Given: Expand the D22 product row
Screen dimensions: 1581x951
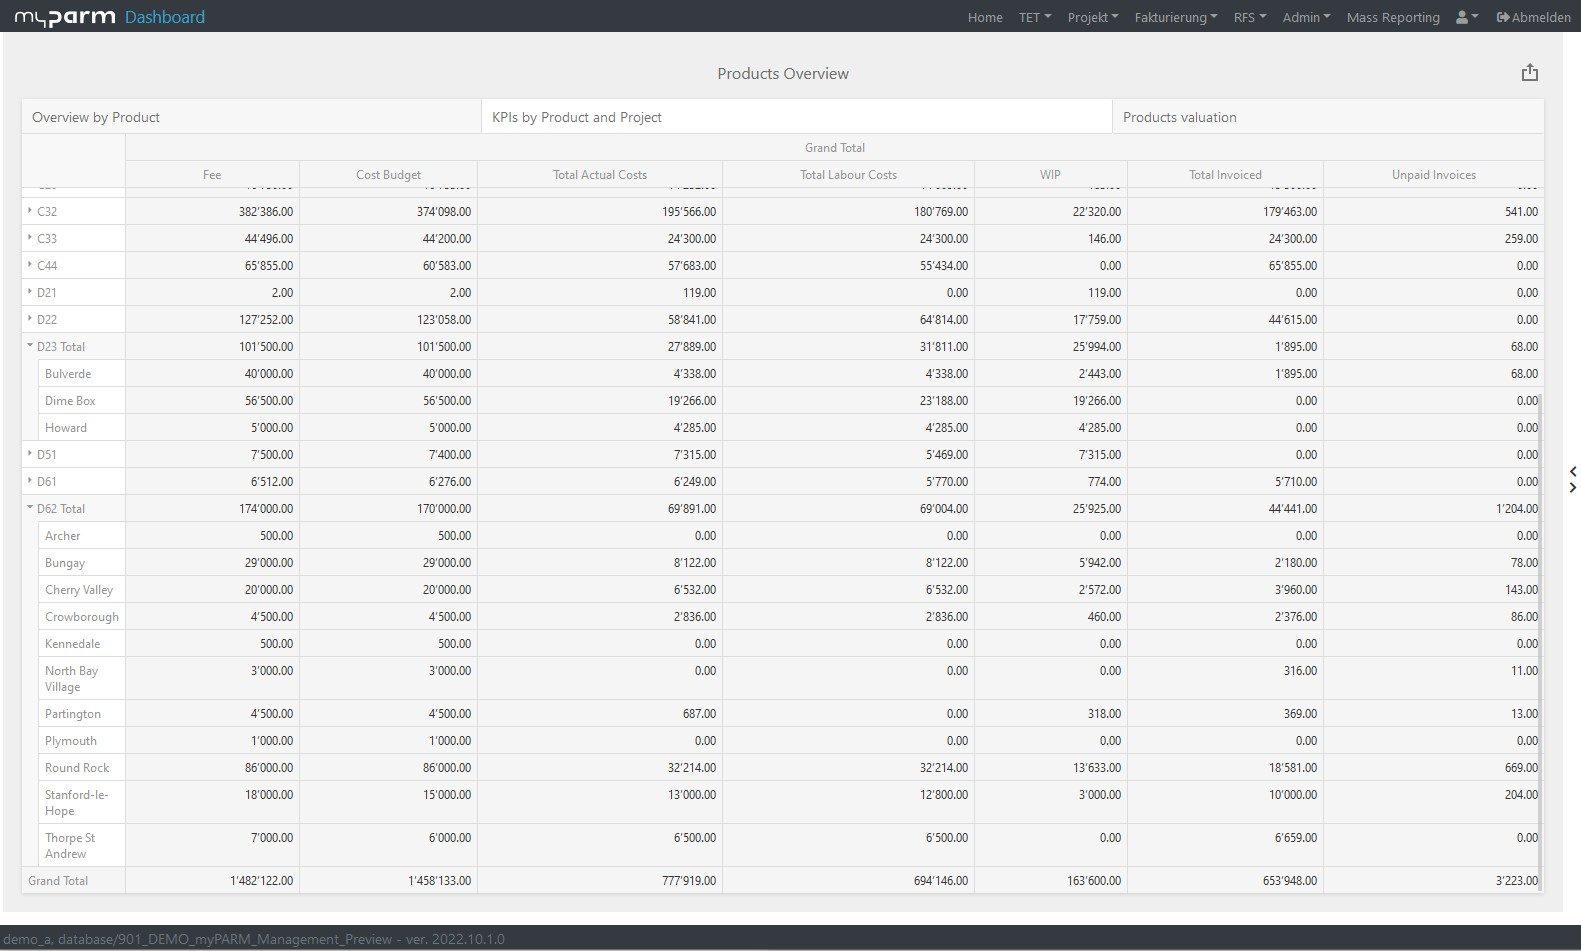Looking at the screenshot, I should click(30, 319).
